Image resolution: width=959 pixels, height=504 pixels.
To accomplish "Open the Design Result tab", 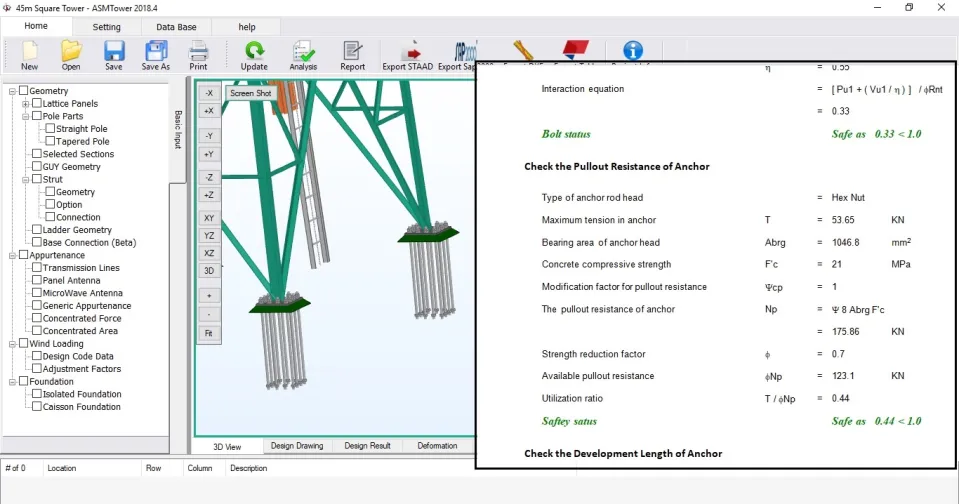I will (367, 446).
